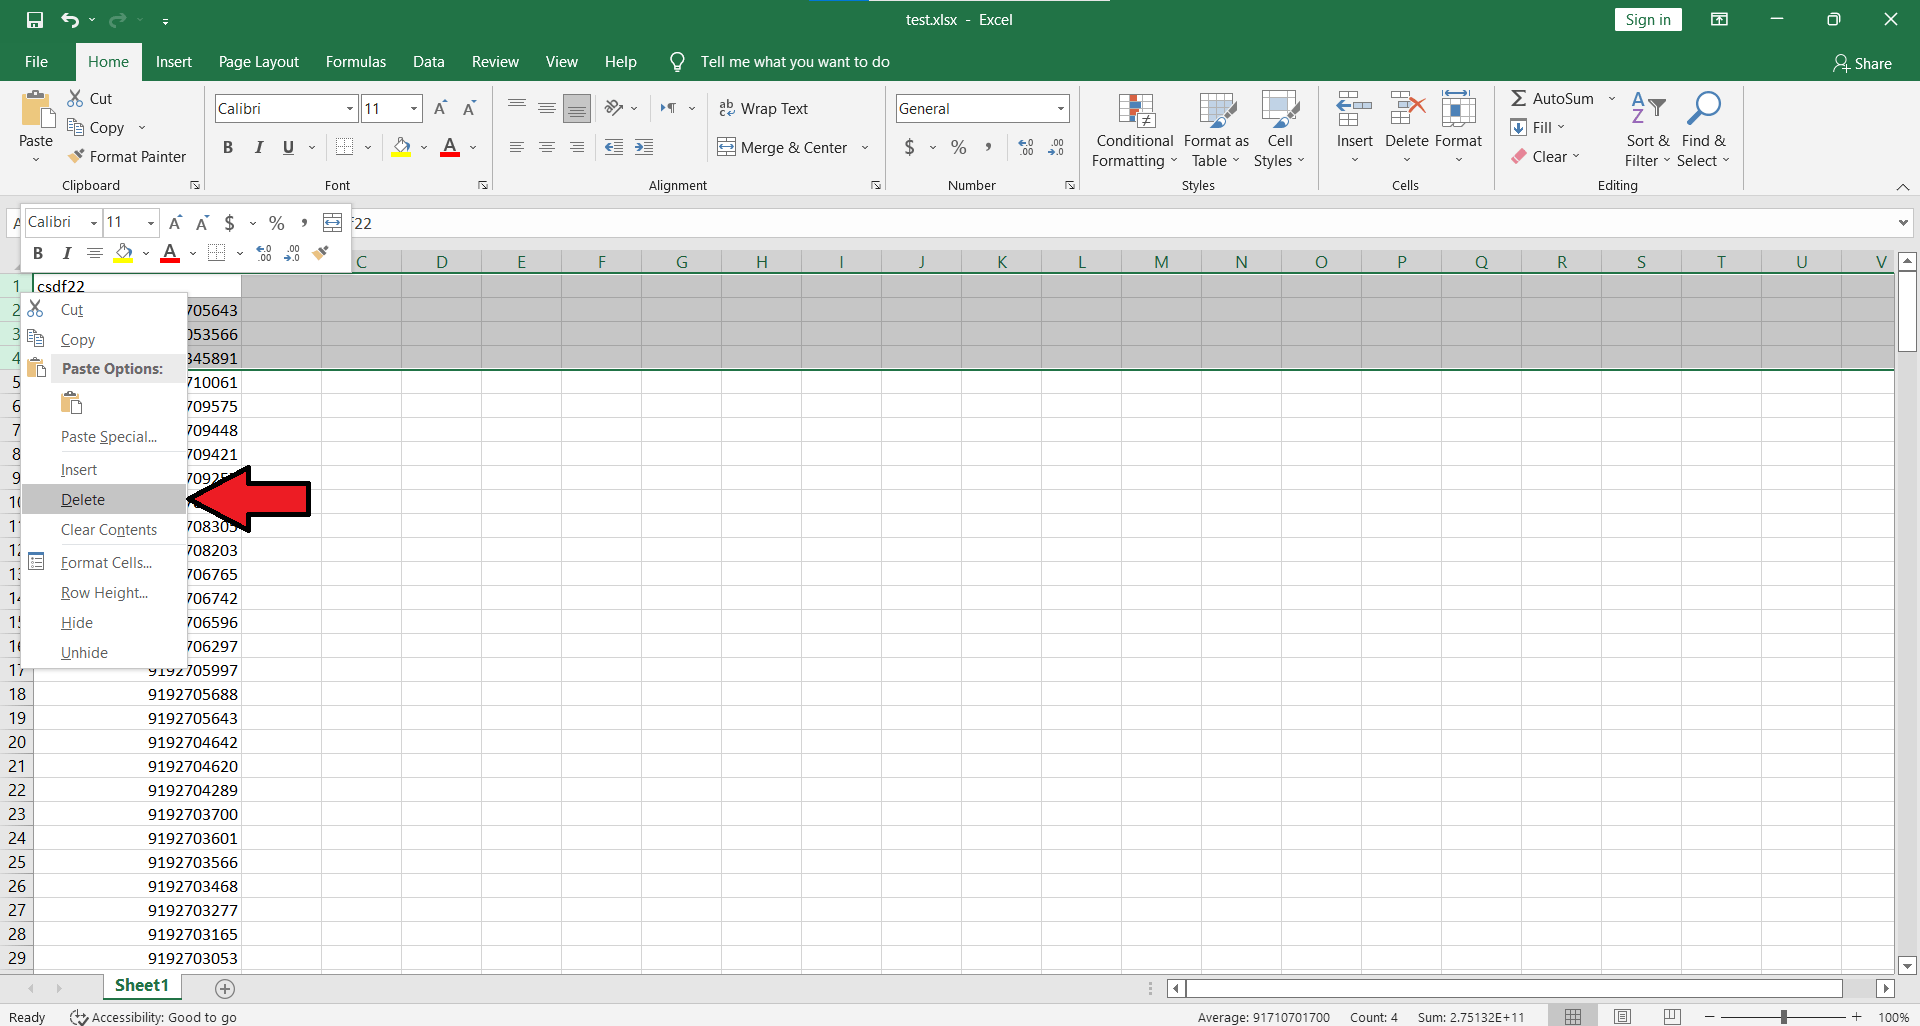Toggle Bold in the ribbon Font group
The height and width of the screenshot is (1026, 1920).
coord(228,147)
